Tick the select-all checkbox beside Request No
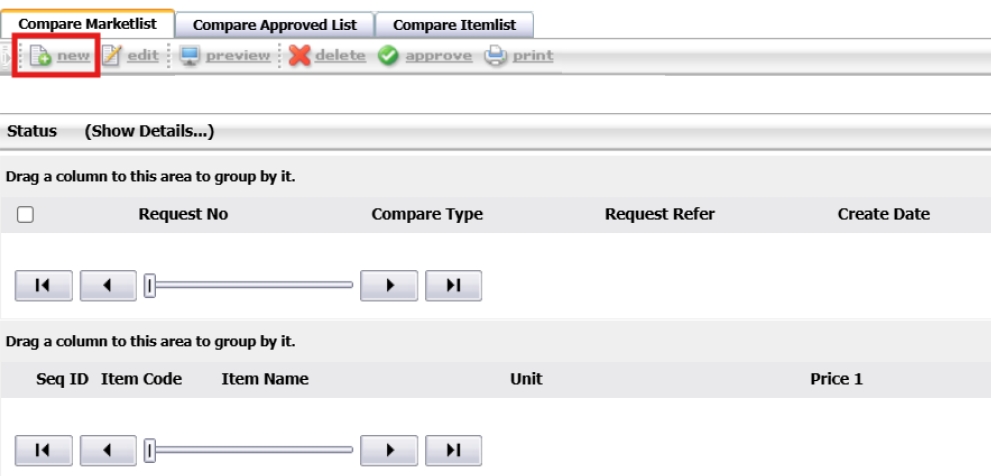The height and width of the screenshot is (476, 991). 26,215
